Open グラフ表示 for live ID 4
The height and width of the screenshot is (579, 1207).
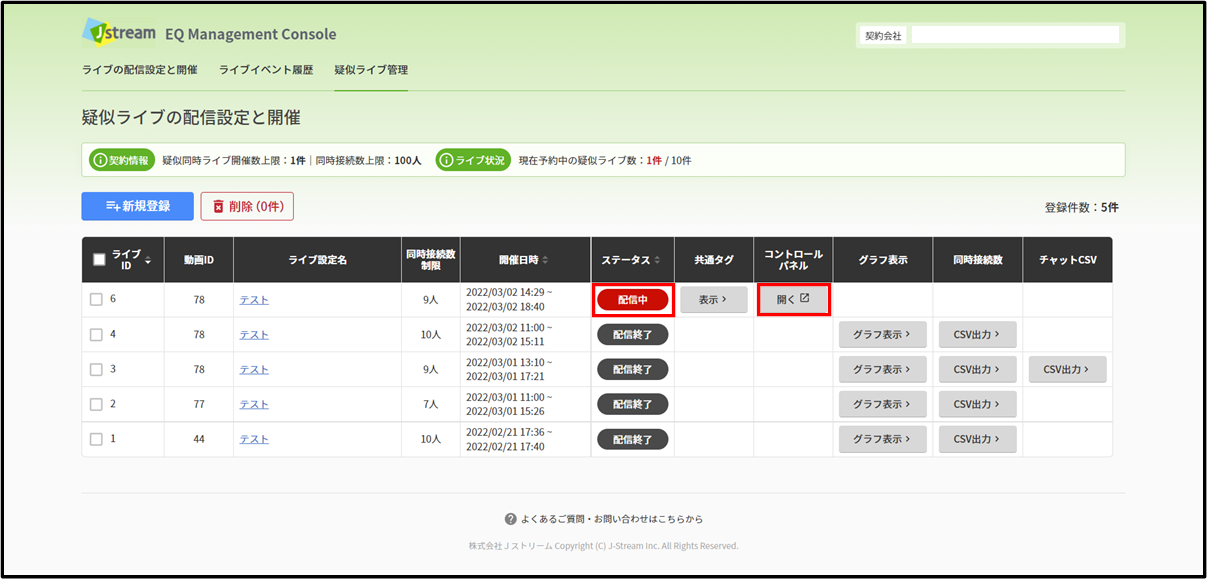(x=882, y=334)
